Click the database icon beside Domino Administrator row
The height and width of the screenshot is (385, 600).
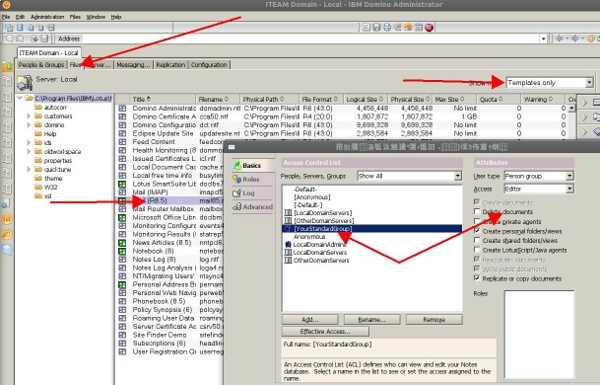pos(122,108)
